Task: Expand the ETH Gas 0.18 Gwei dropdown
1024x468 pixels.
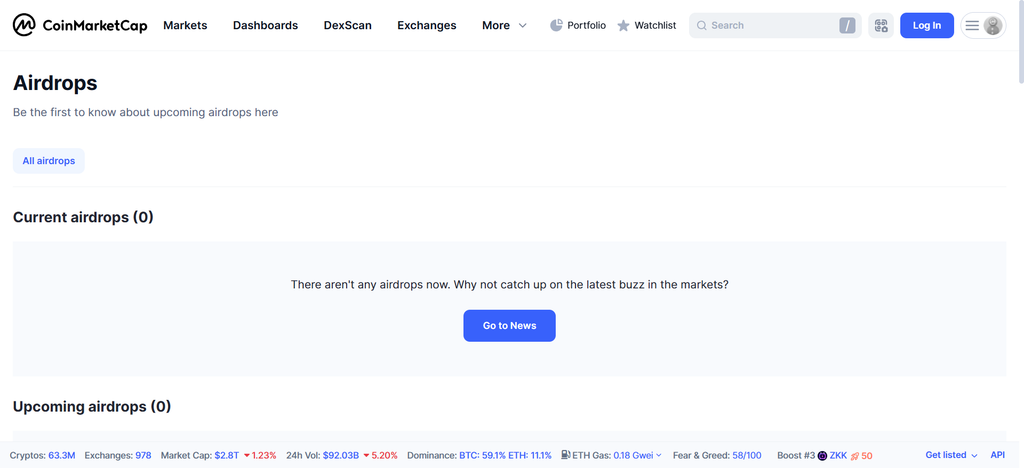Action: click(x=637, y=455)
